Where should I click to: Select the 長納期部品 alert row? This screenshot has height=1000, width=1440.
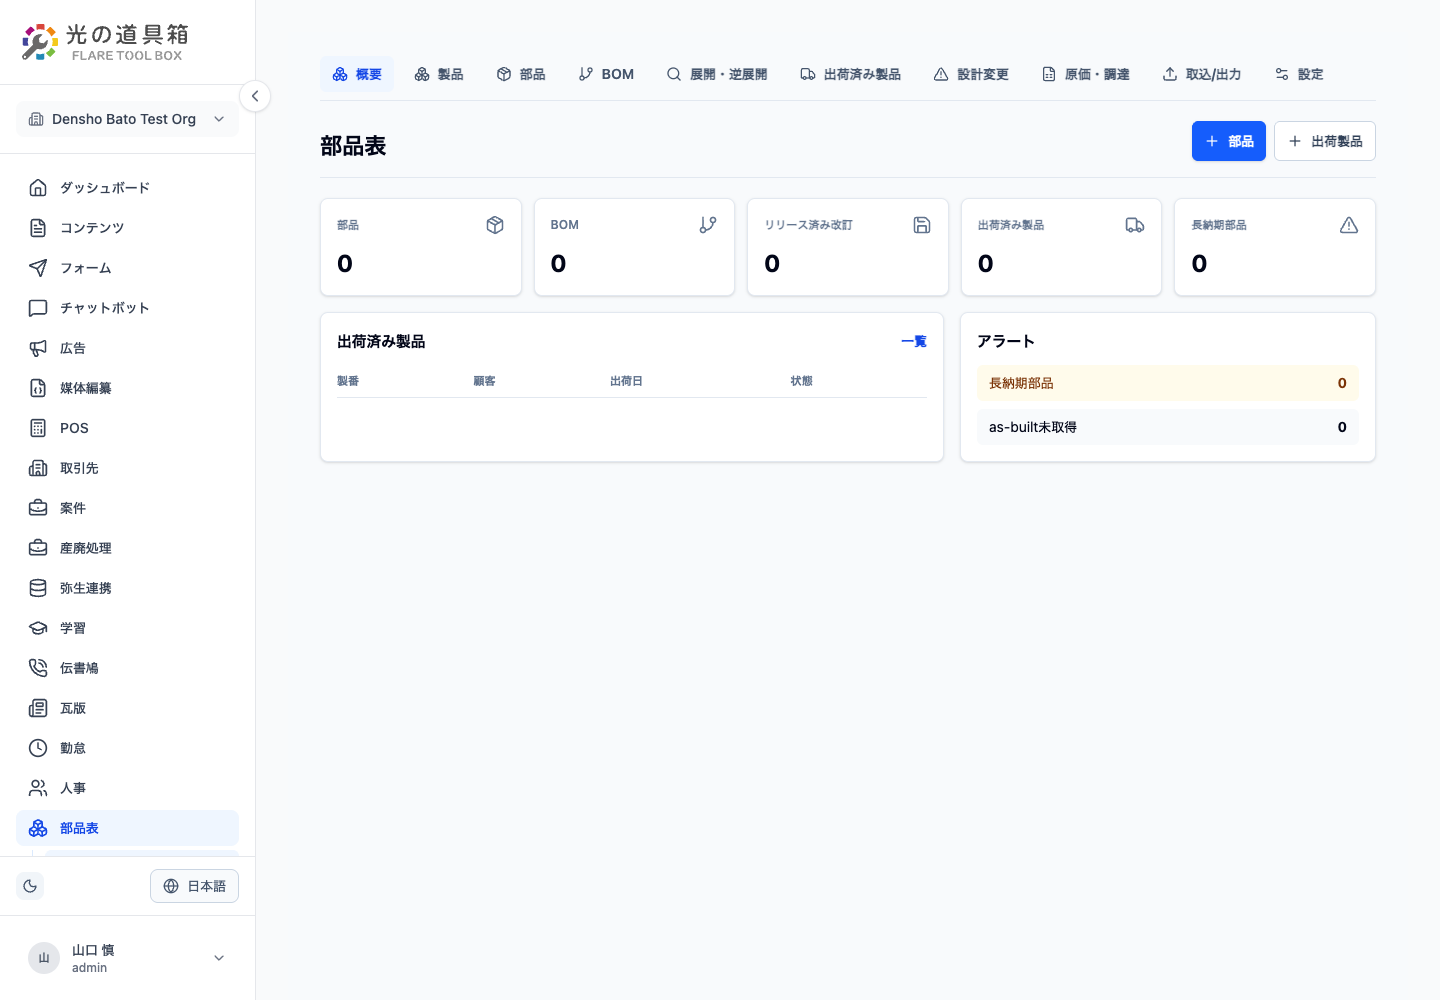click(x=1168, y=383)
